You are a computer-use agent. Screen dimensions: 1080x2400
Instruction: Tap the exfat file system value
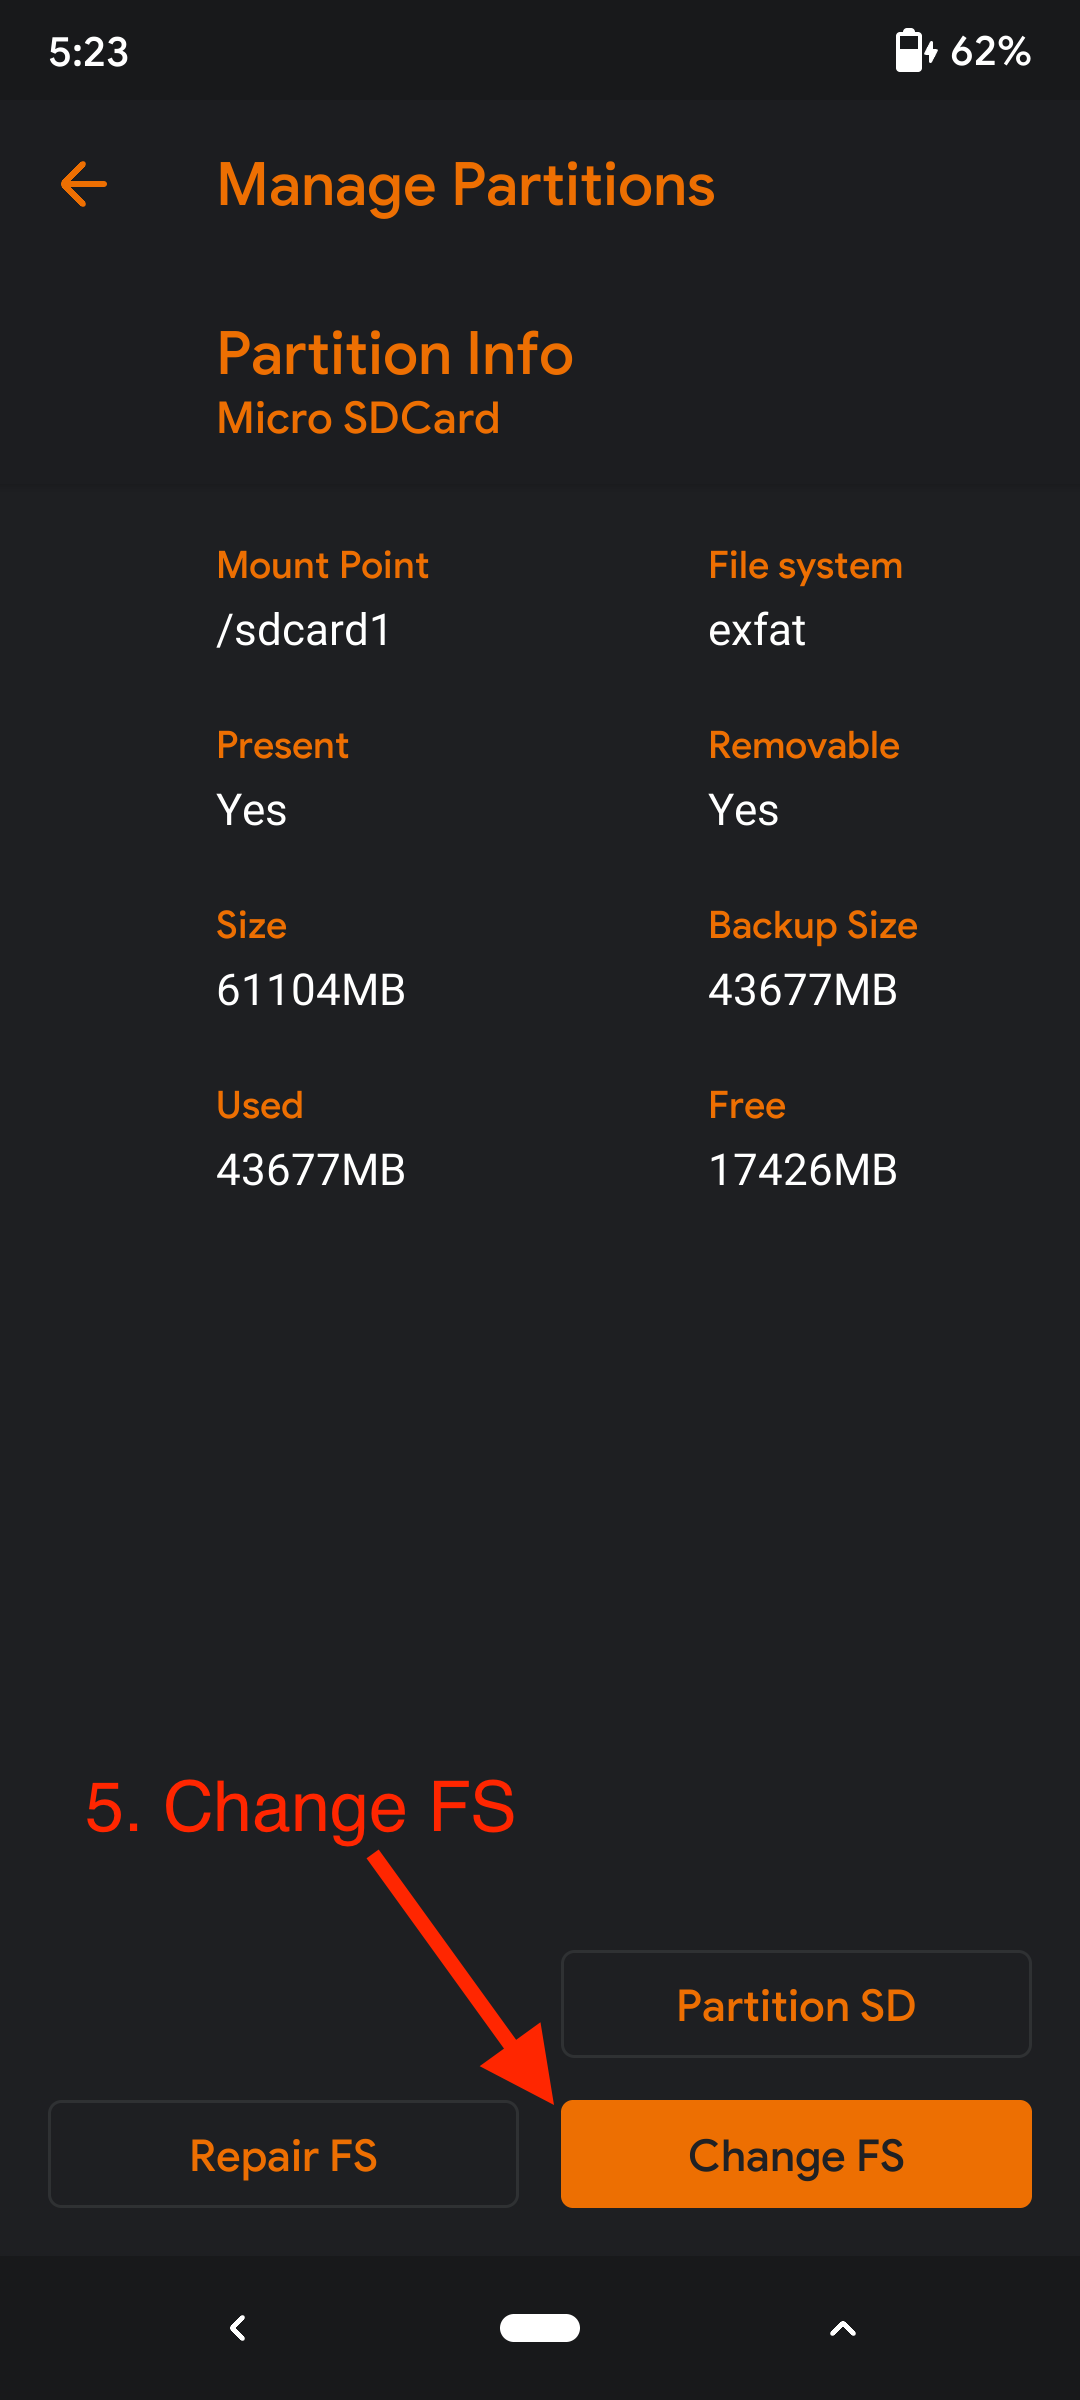tap(757, 630)
